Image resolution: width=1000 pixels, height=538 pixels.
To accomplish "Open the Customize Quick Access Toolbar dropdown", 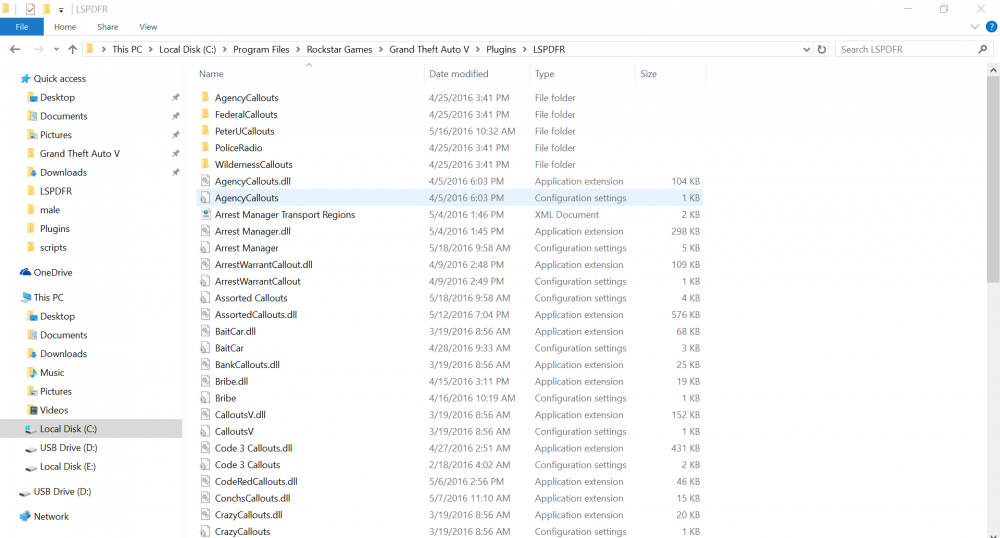I will (x=61, y=10).
